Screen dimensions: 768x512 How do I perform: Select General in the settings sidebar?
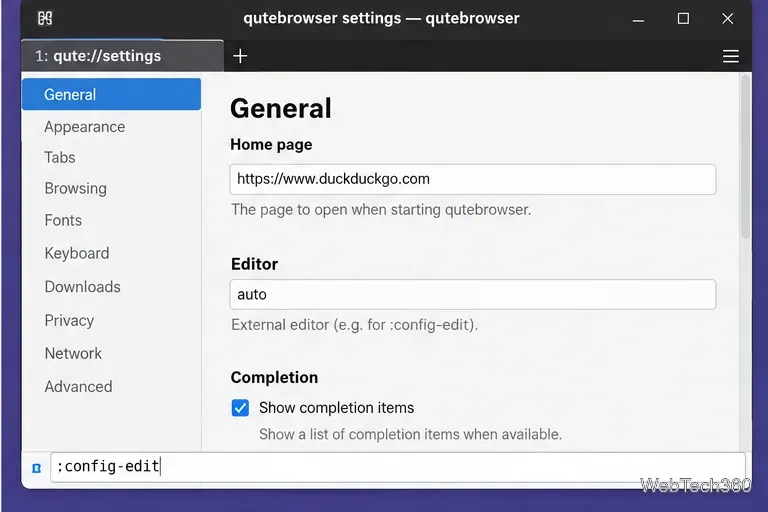click(x=111, y=94)
